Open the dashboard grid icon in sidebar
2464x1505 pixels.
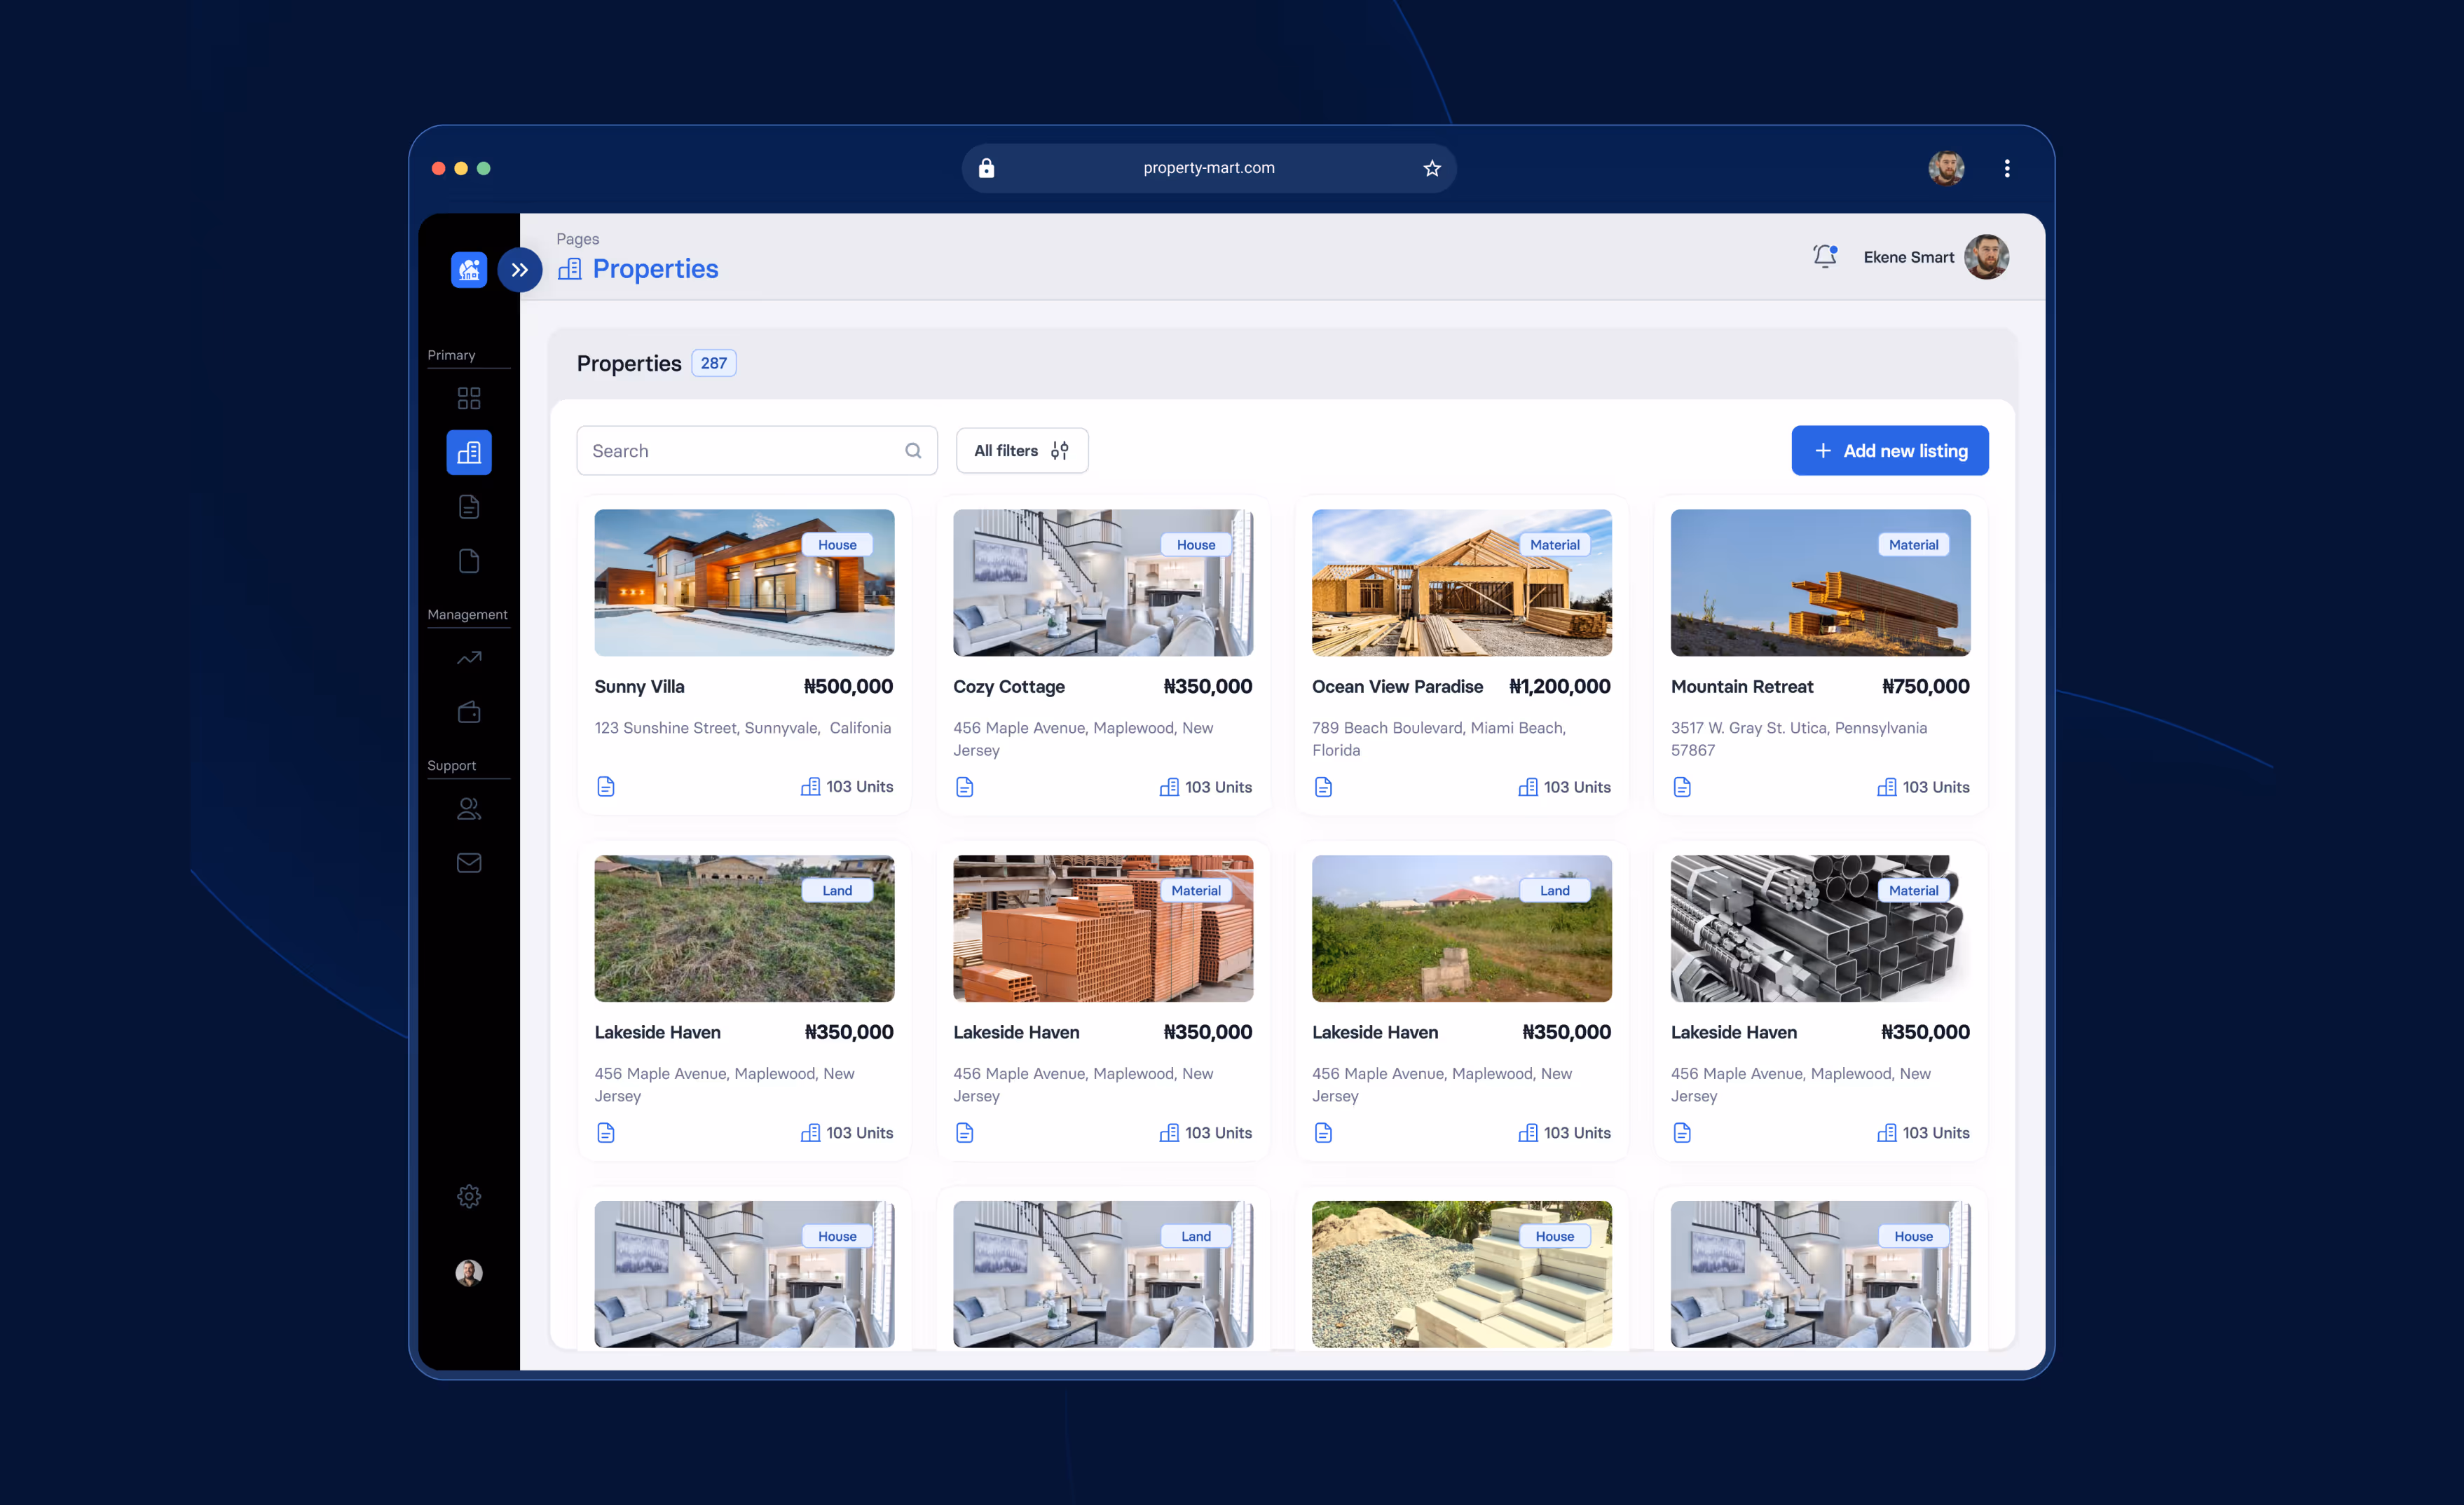coord(468,398)
